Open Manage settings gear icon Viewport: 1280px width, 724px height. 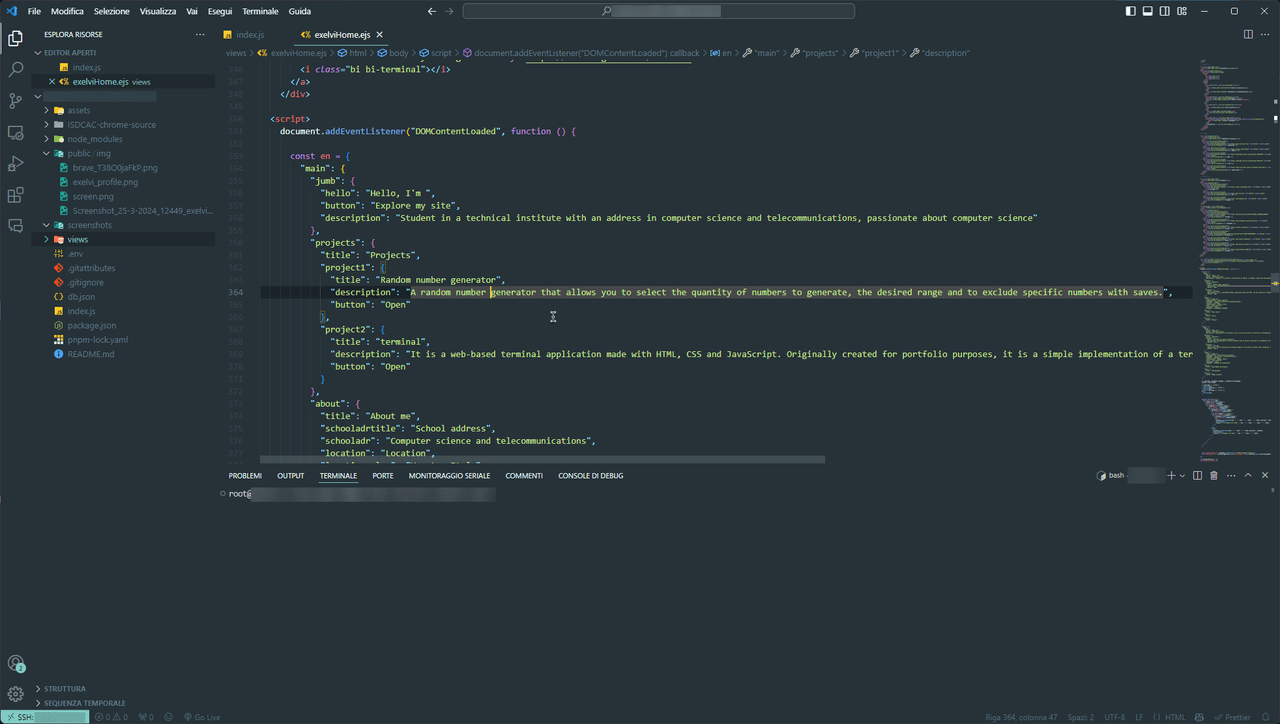(15, 694)
